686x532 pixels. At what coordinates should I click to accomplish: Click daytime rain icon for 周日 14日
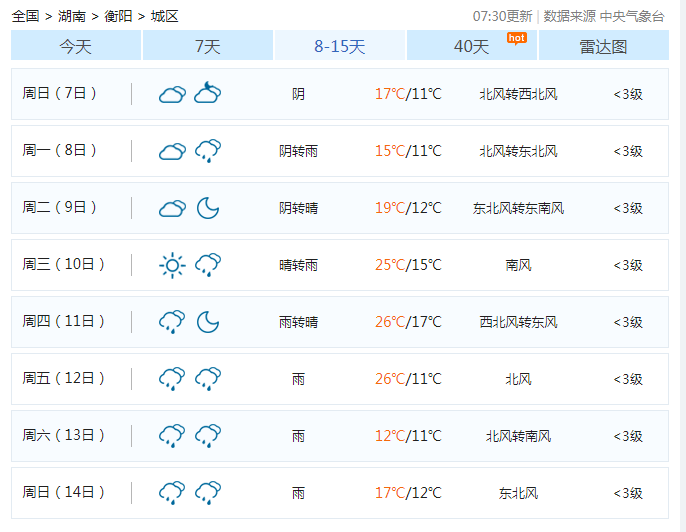point(172,493)
